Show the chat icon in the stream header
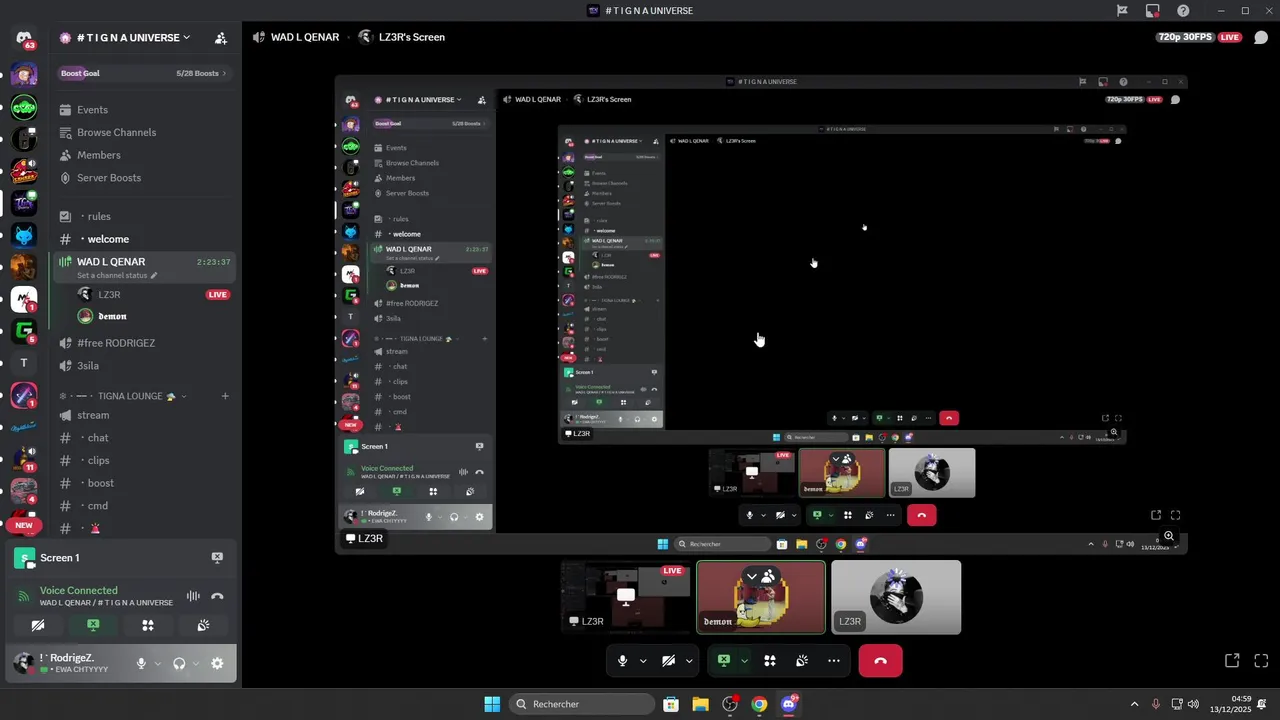This screenshot has width=1280, height=720. pos(1260,37)
